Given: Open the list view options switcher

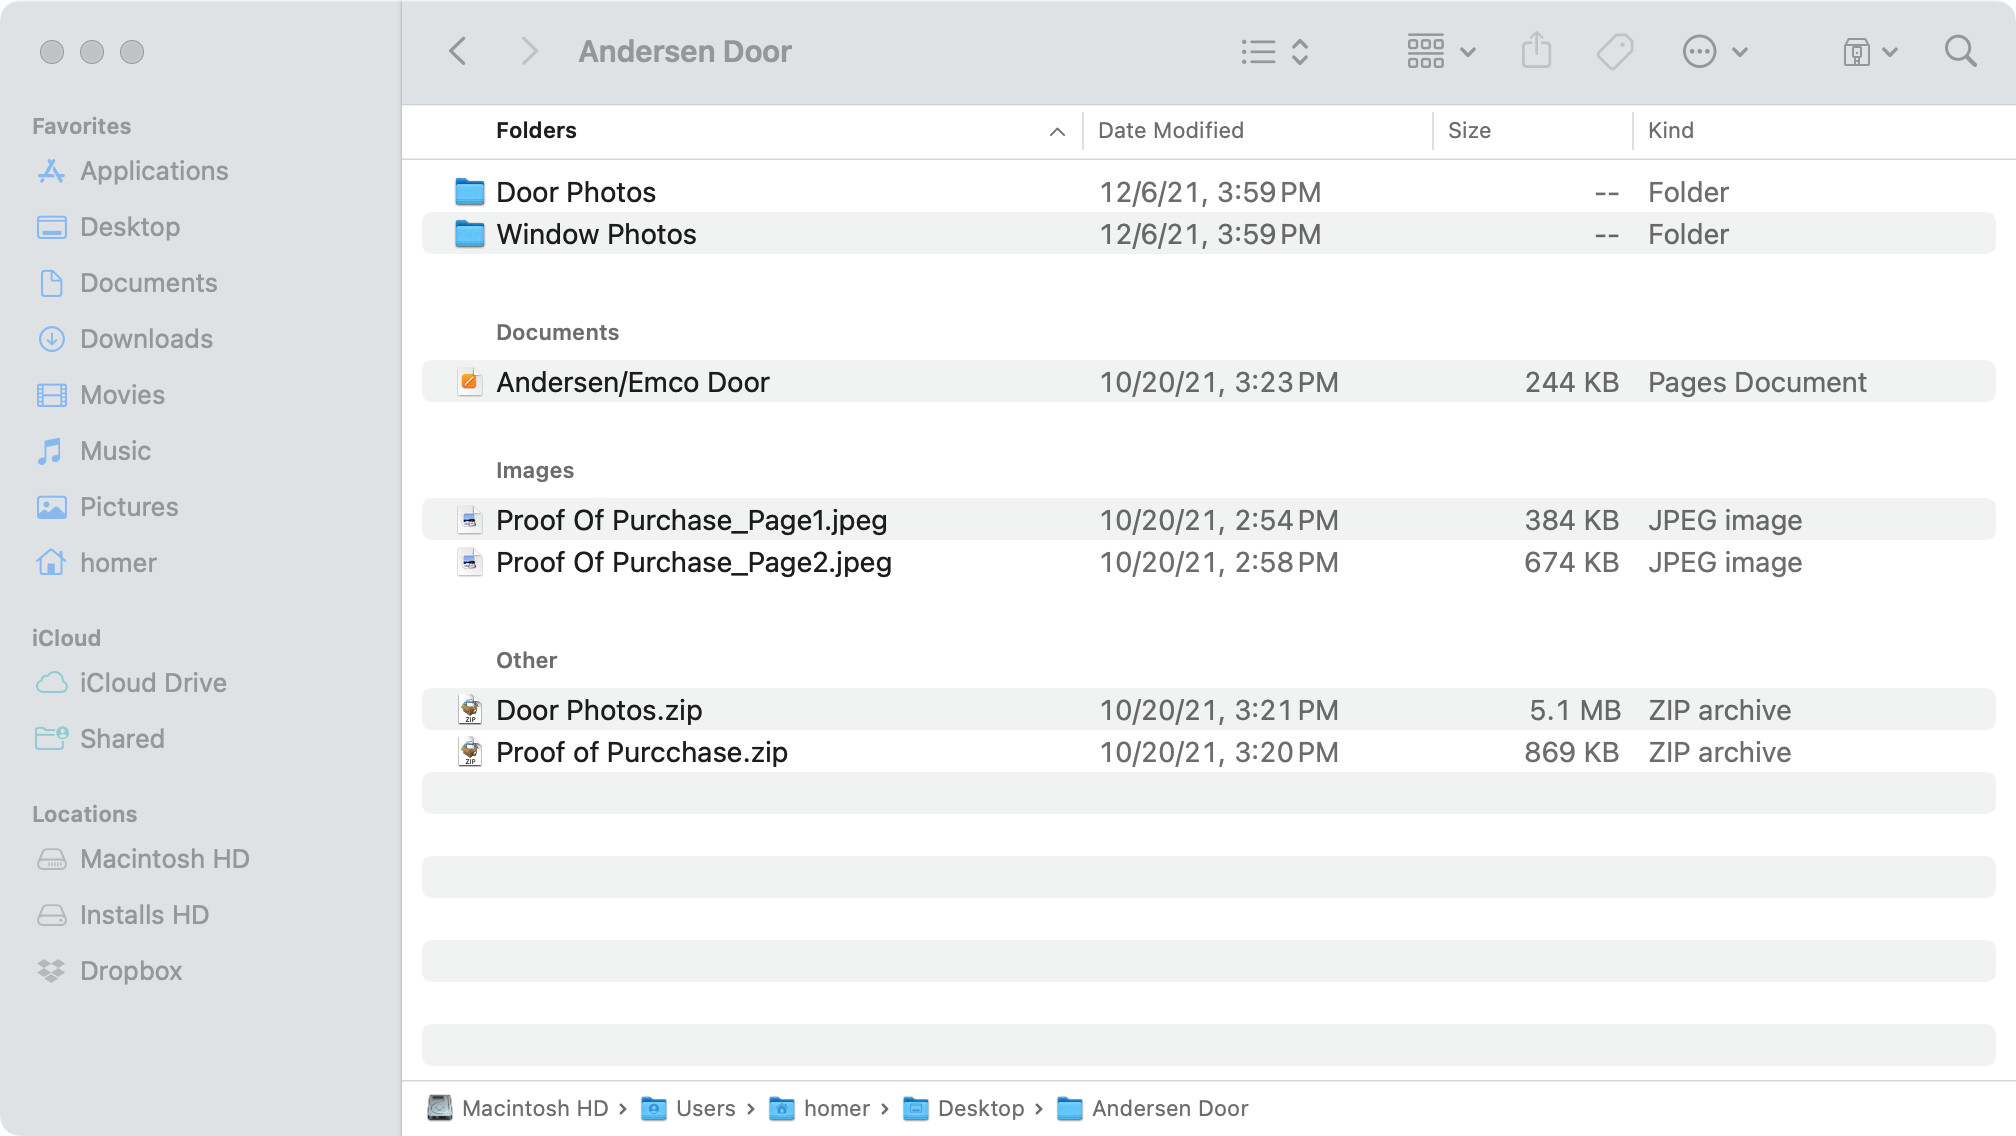Looking at the screenshot, I should coord(1274,51).
